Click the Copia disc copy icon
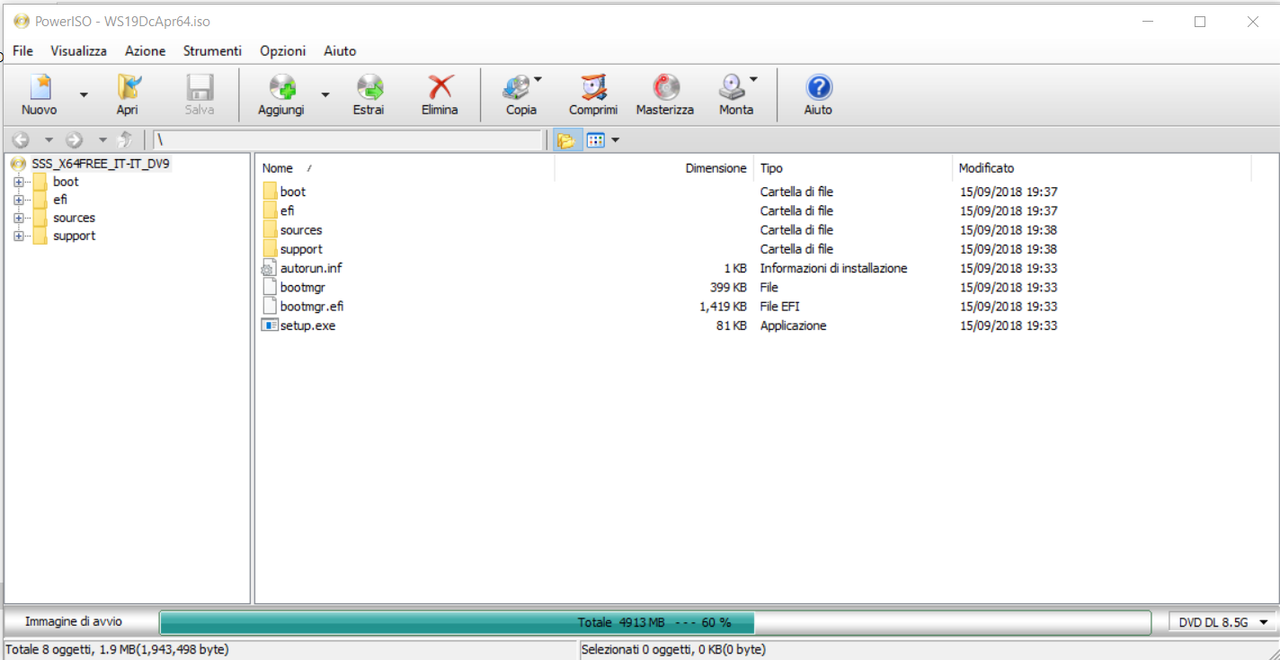The image size is (1280, 660). click(517, 87)
